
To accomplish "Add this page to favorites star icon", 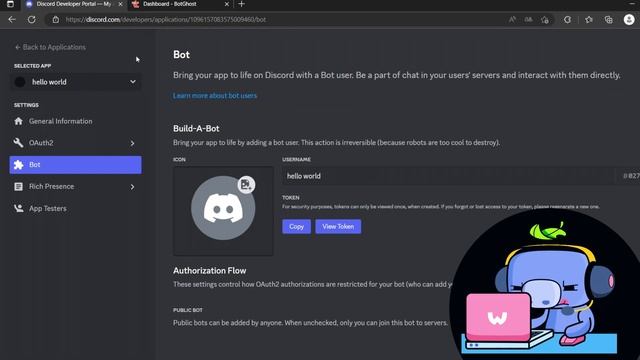I will (x=545, y=20).
